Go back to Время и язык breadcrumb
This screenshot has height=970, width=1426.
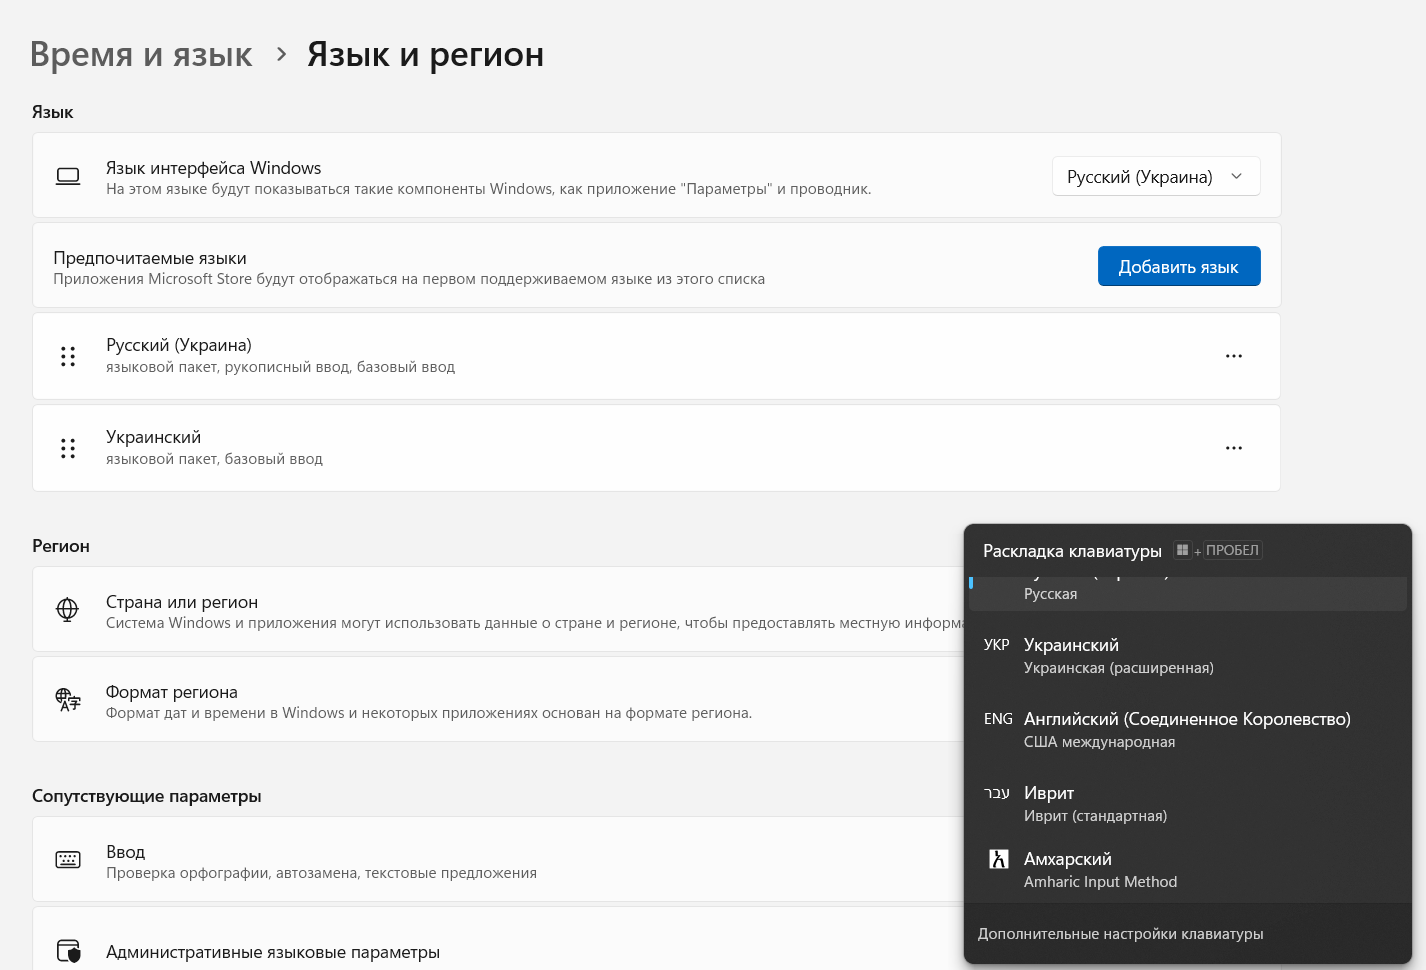[141, 54]
